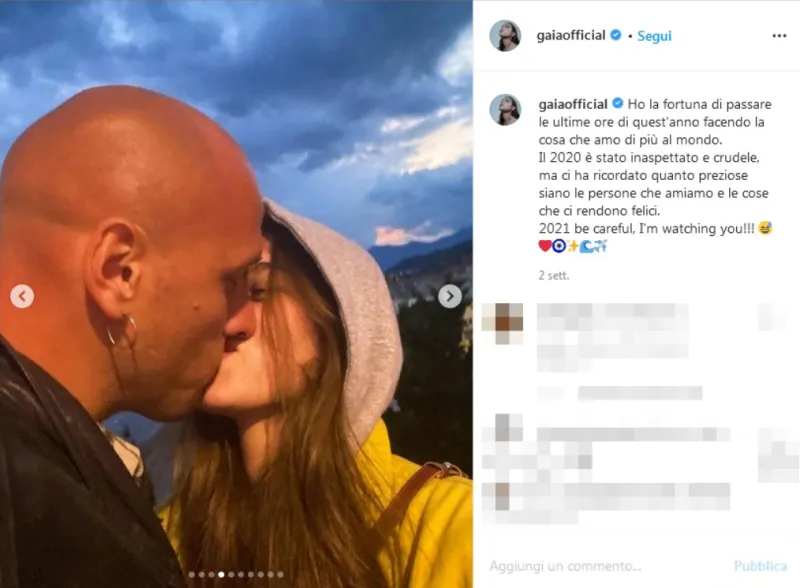Jump to last carousel dot indicator
Screen dimensions: 800x588
[280, 575]
